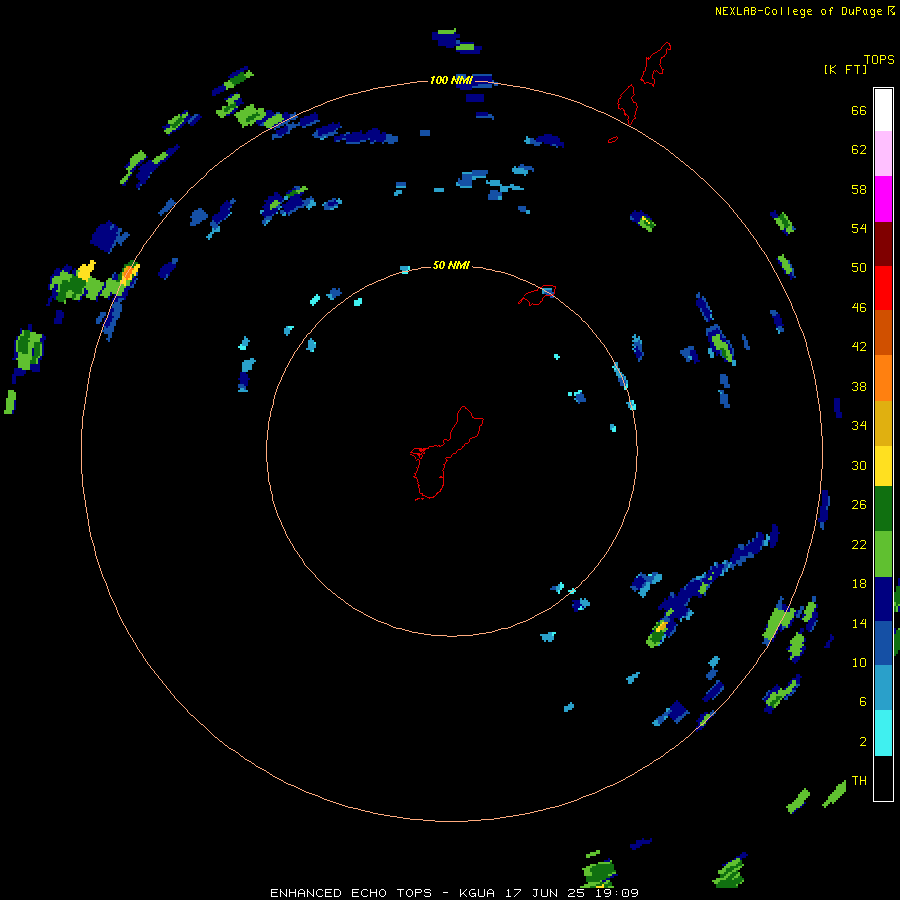Pick the light green legend swatch
This screenshot has width=900, height=900.
point(883,554)
